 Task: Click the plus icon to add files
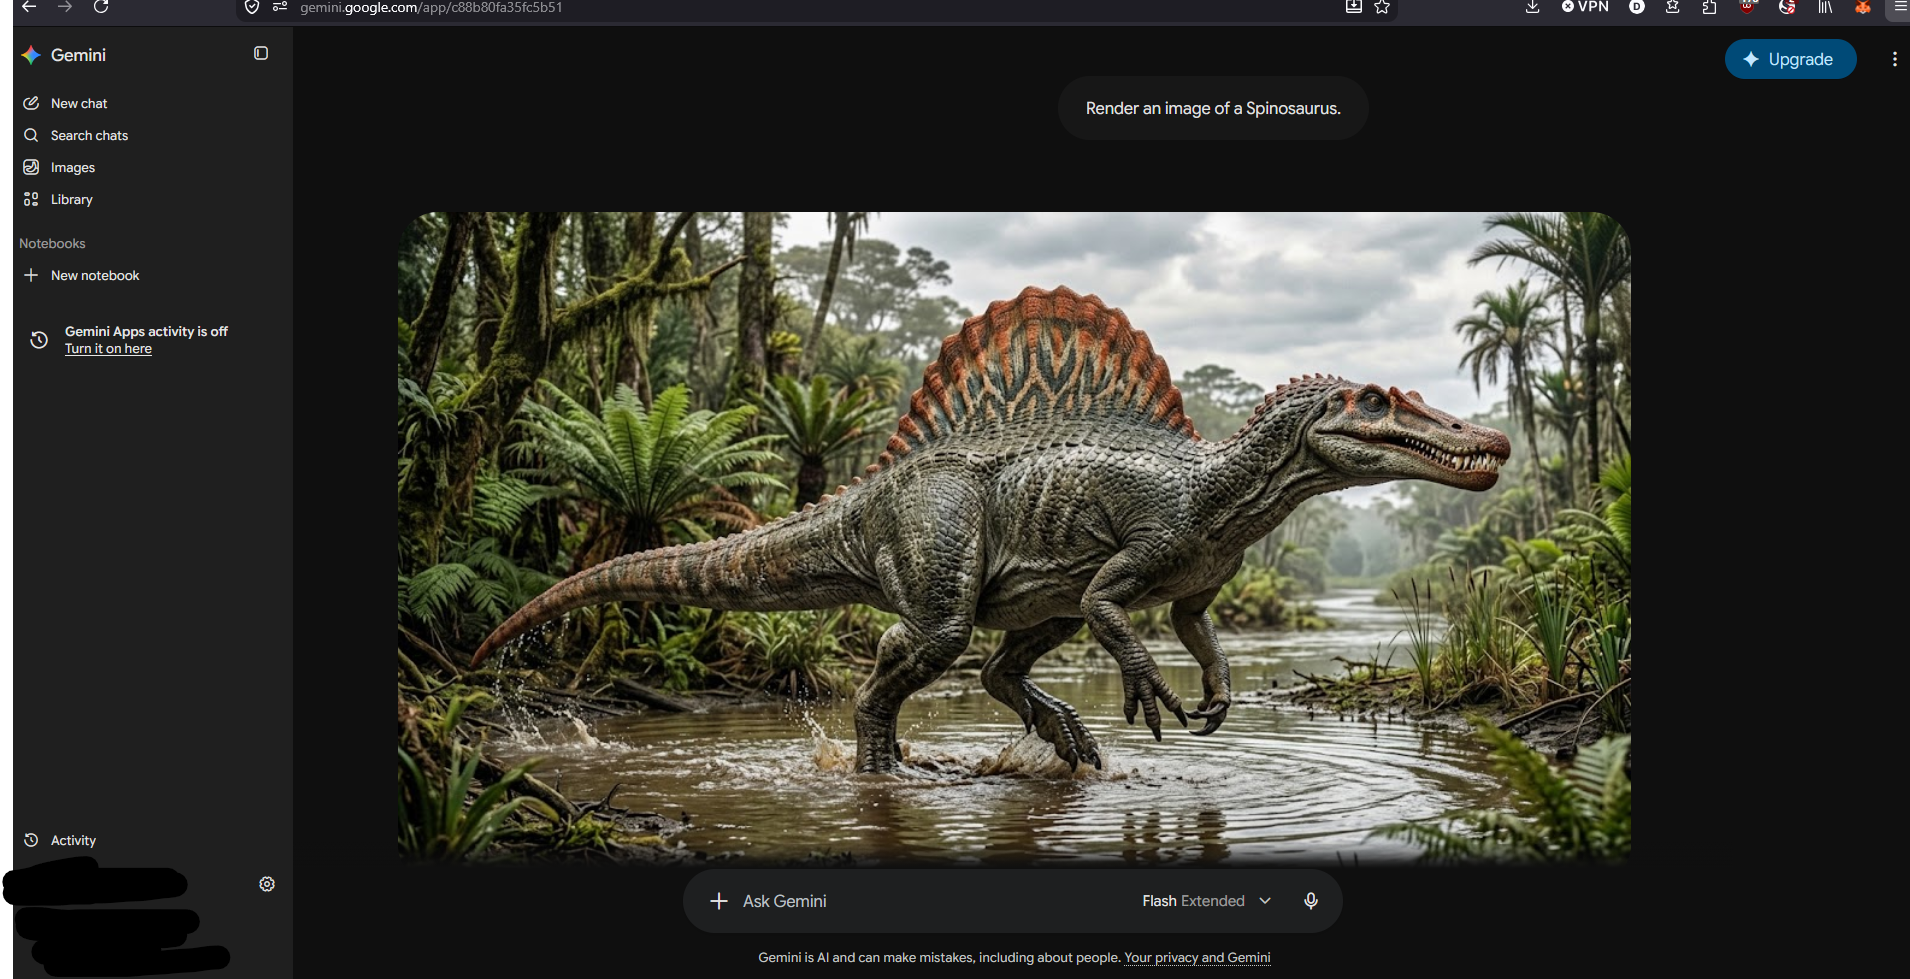tap(718, 901)
